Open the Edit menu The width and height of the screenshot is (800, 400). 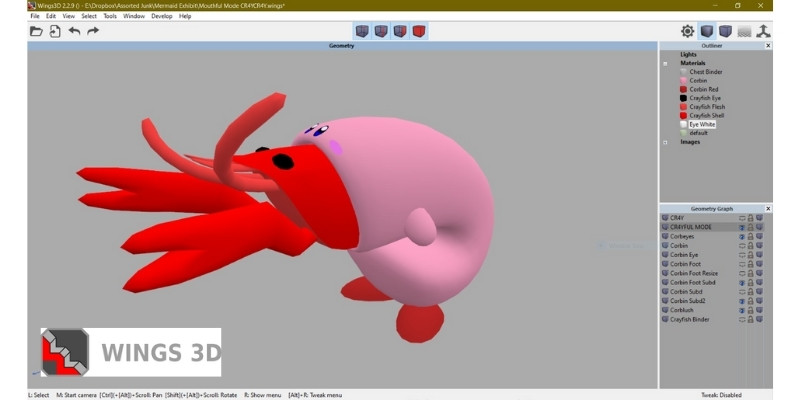click(51, 16)
